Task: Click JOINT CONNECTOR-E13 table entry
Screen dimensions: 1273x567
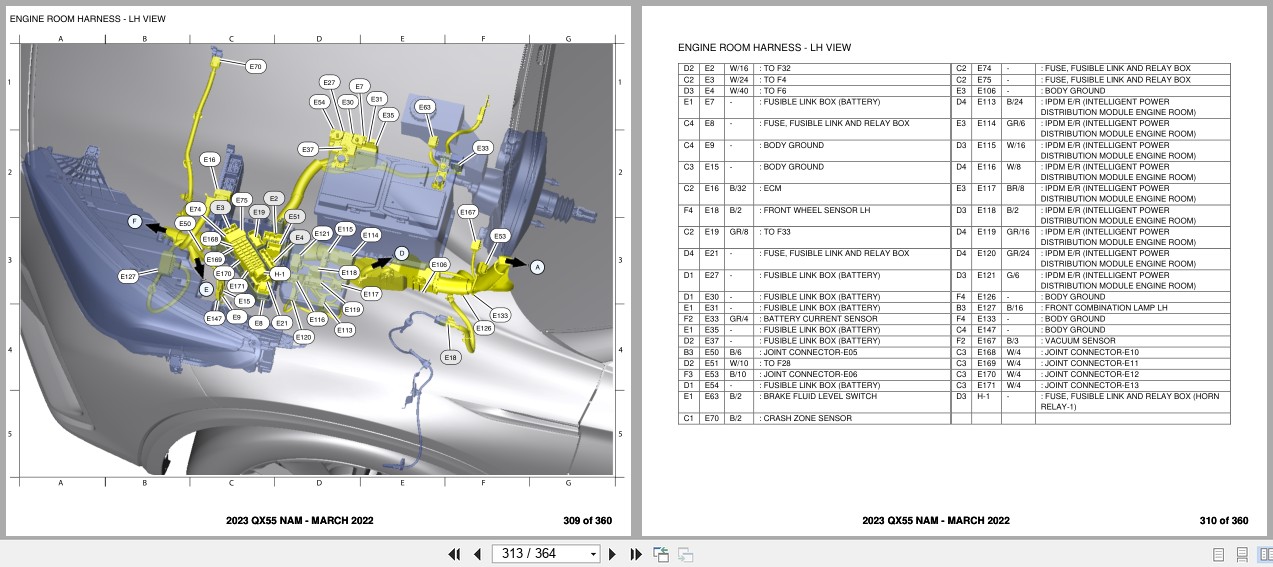Action: click(1089, 385)
